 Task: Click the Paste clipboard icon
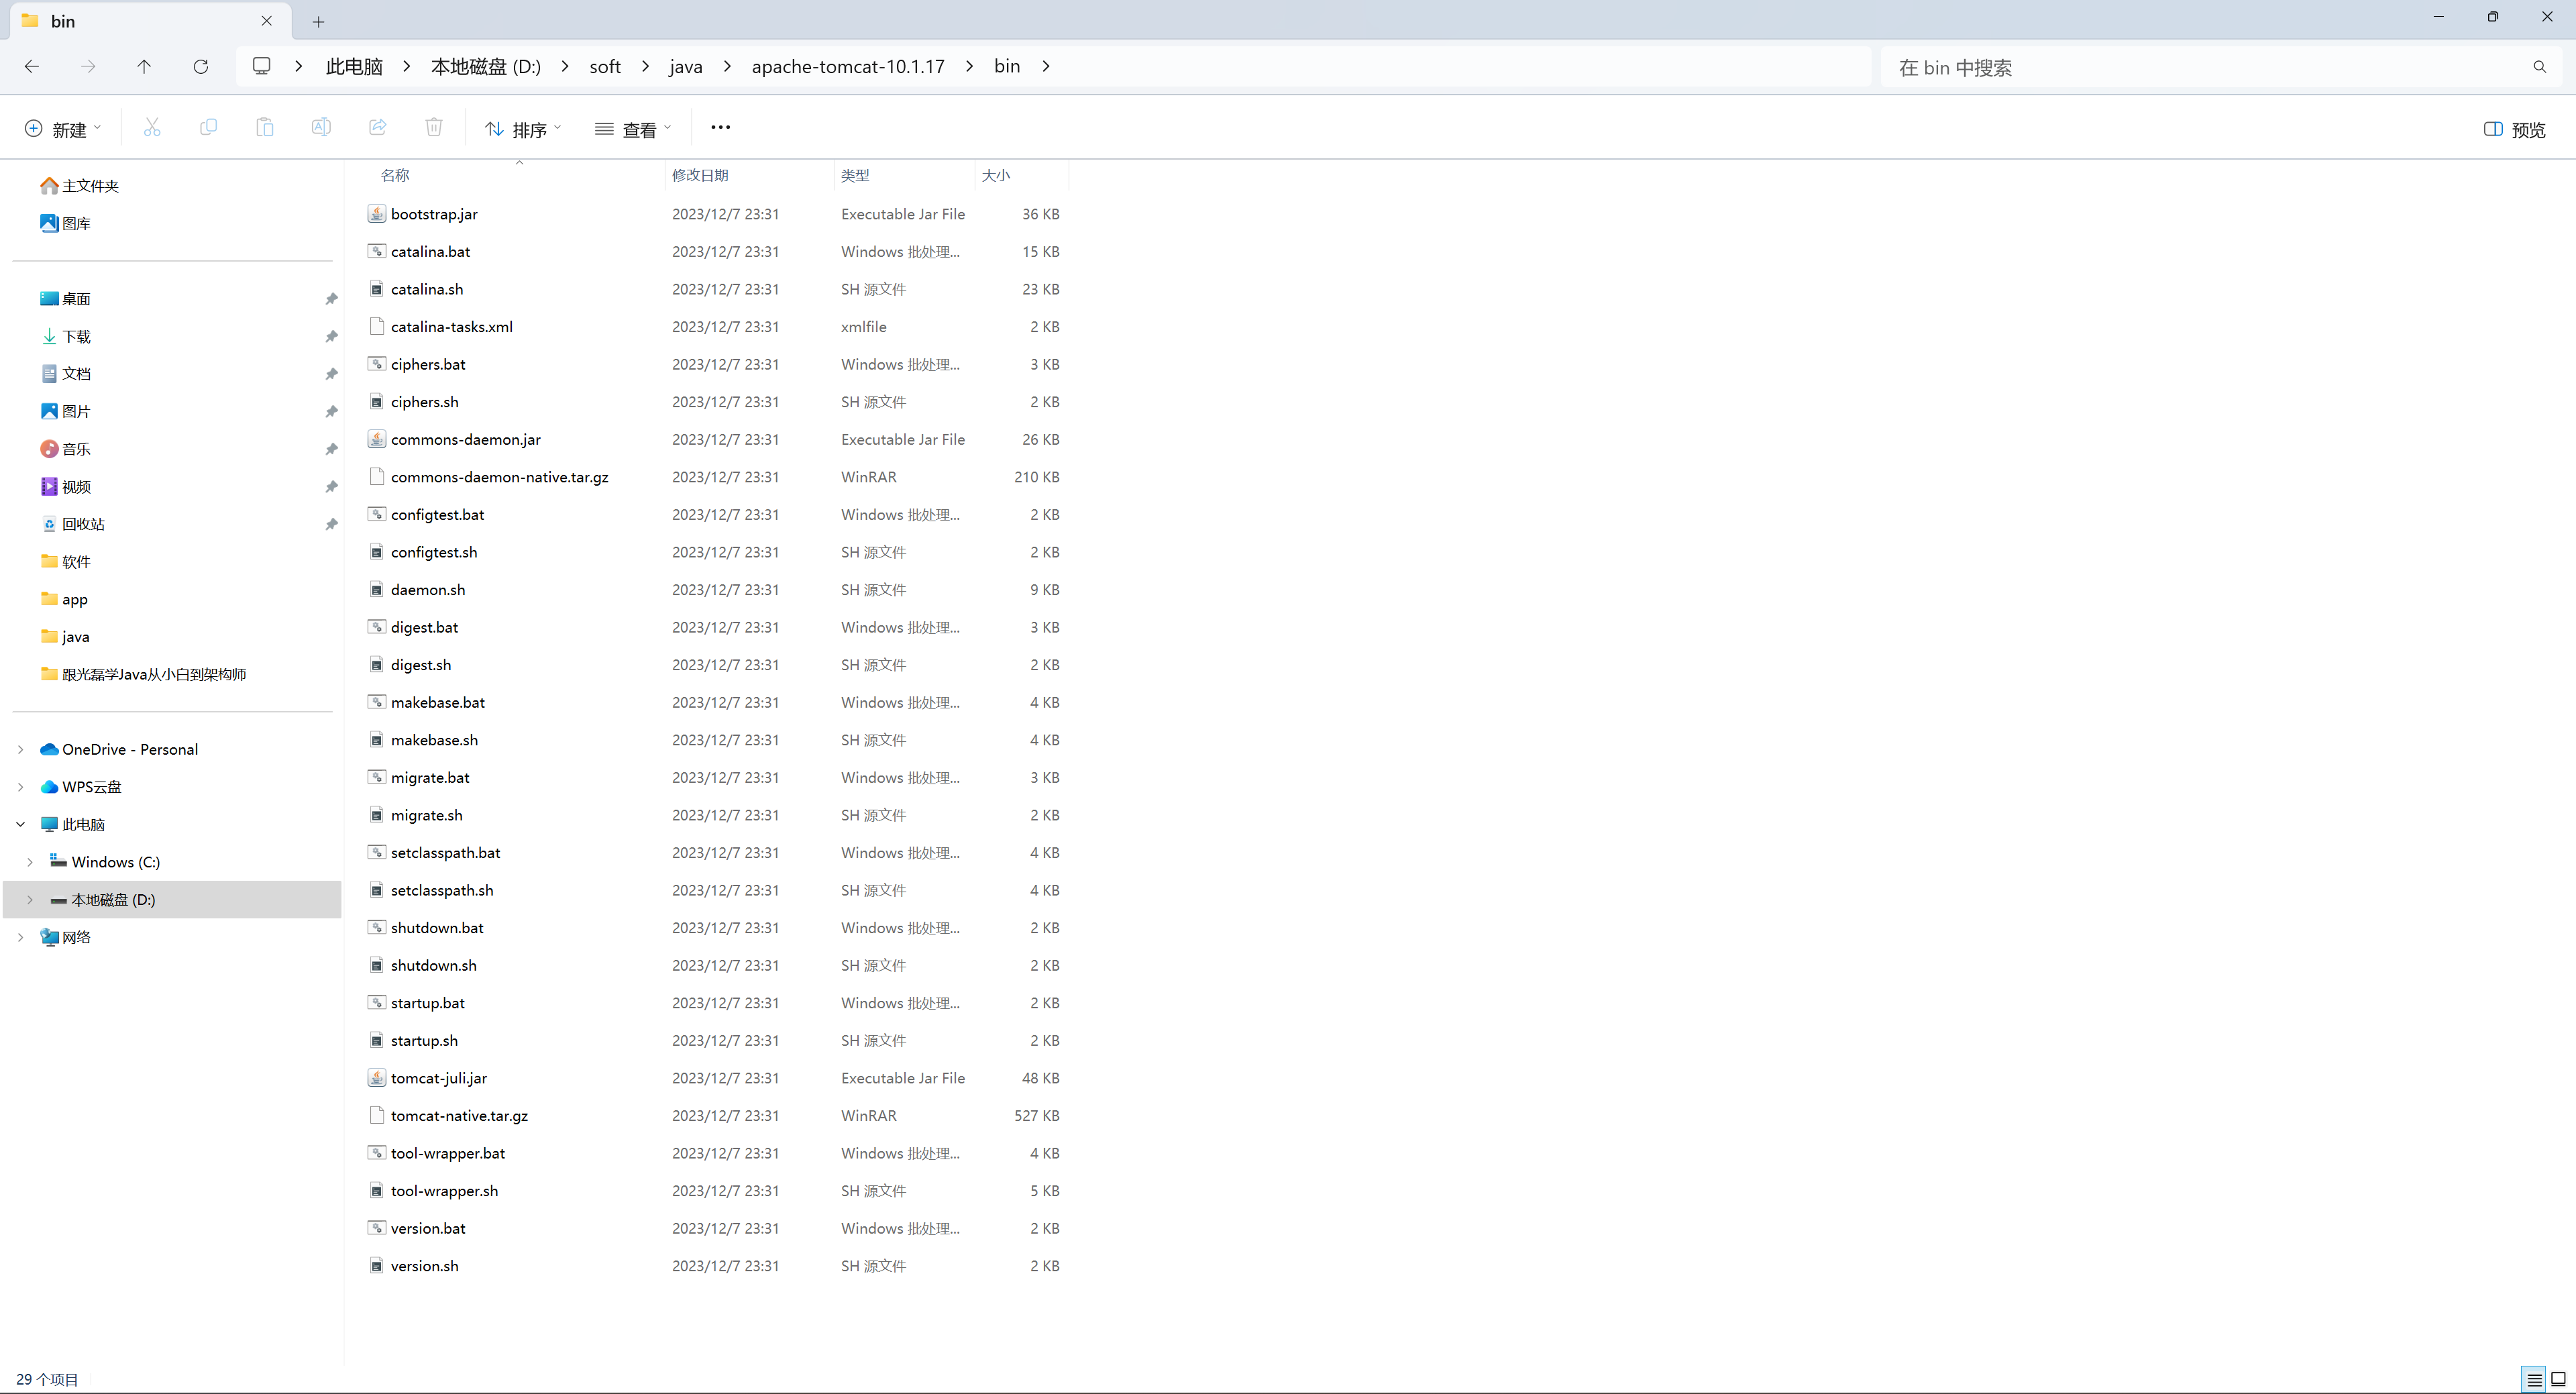click(x=265, y=127)
